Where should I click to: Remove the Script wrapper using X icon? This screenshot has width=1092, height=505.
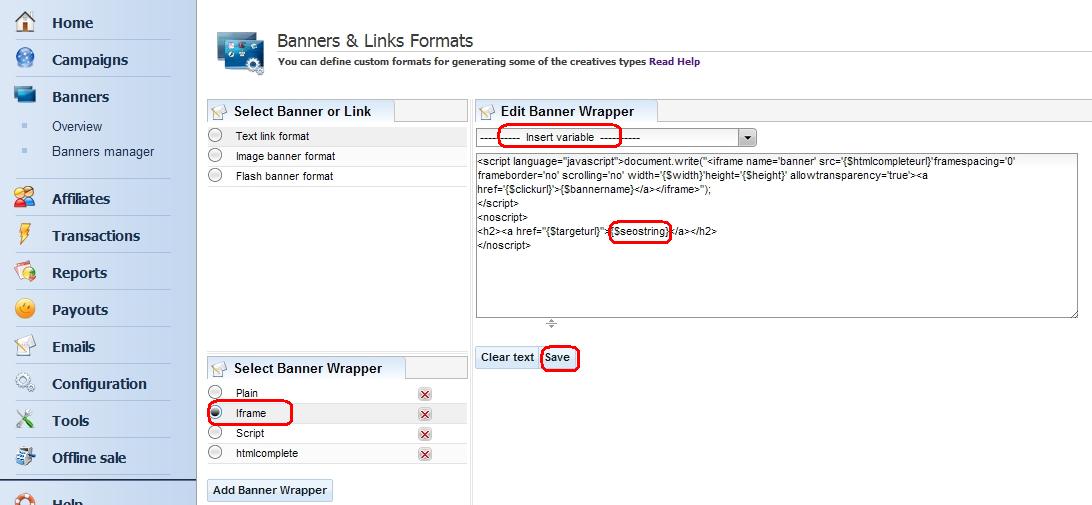(x=425, y=434)
